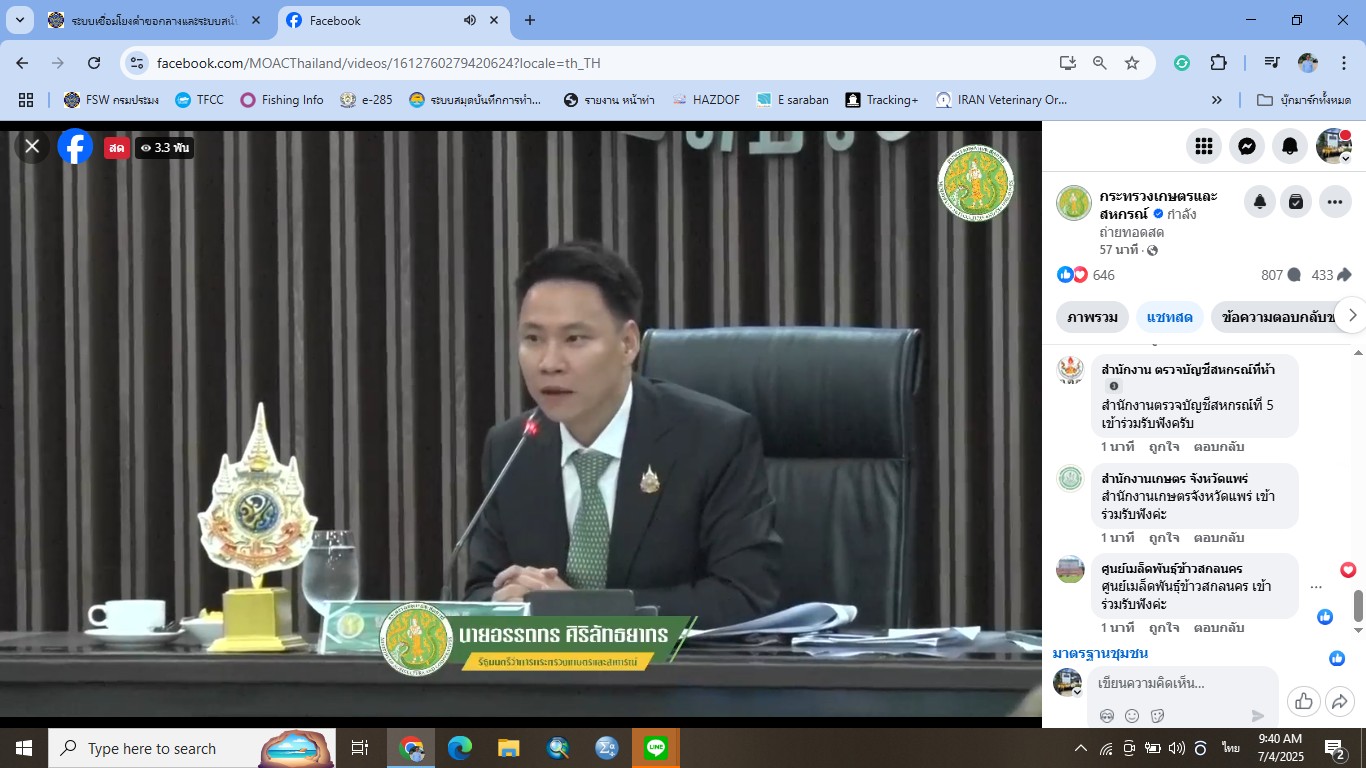Viewport: 1366px width, 768px height.
Task: Open Facebook menu grid icon
Action: tap(1204, 146)
